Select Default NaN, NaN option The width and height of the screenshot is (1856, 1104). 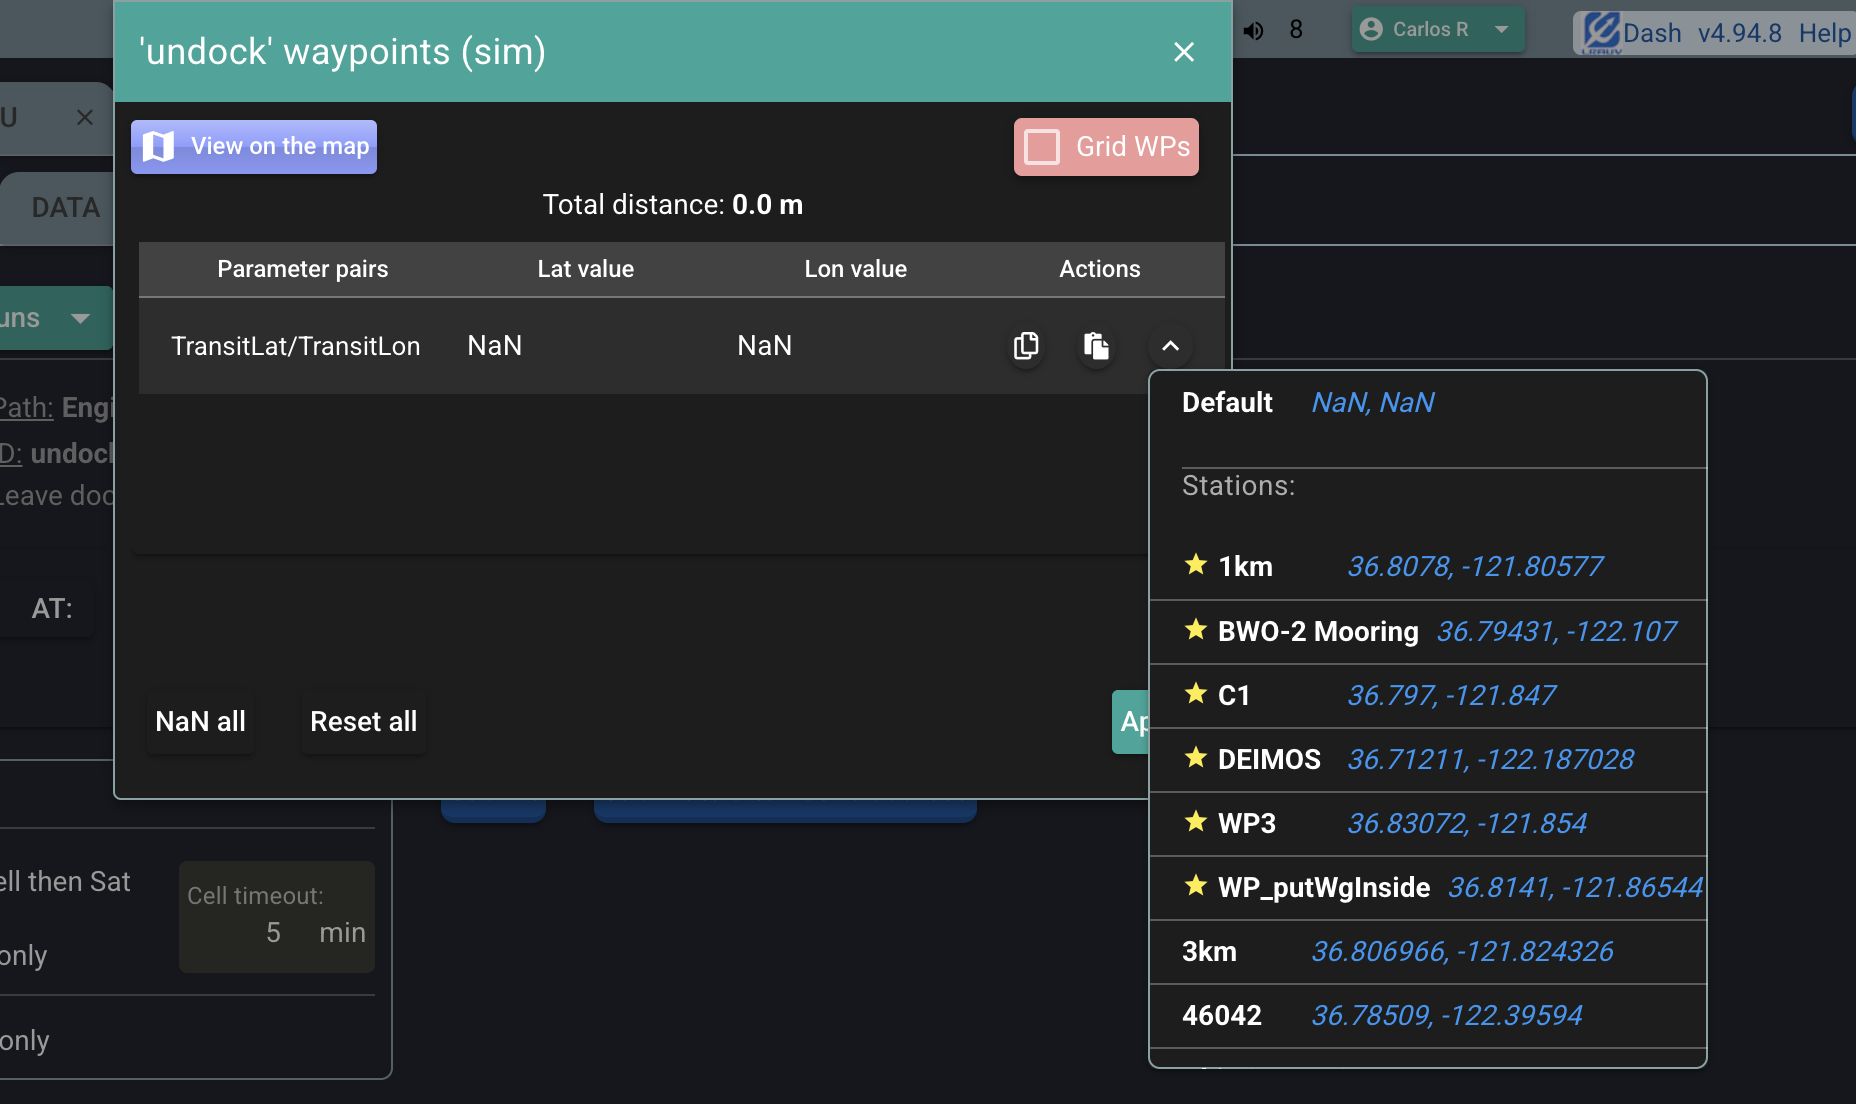point(1428,402)
